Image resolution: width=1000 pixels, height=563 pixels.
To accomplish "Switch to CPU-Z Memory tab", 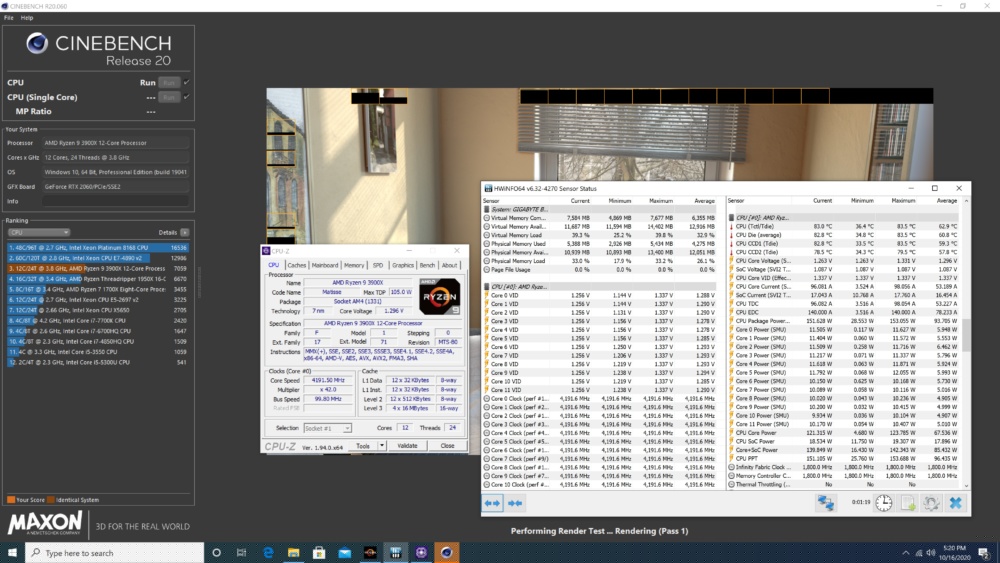I will pos(354,265).
